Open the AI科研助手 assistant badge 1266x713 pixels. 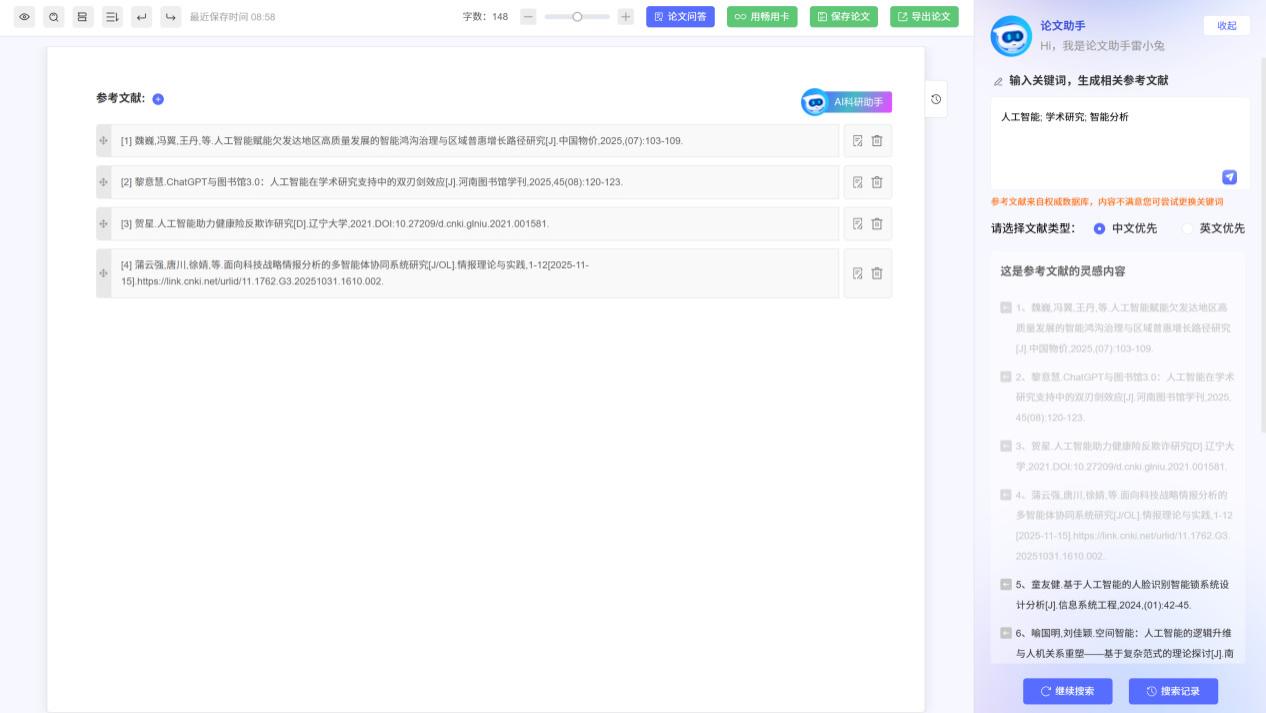pos(847,101)
